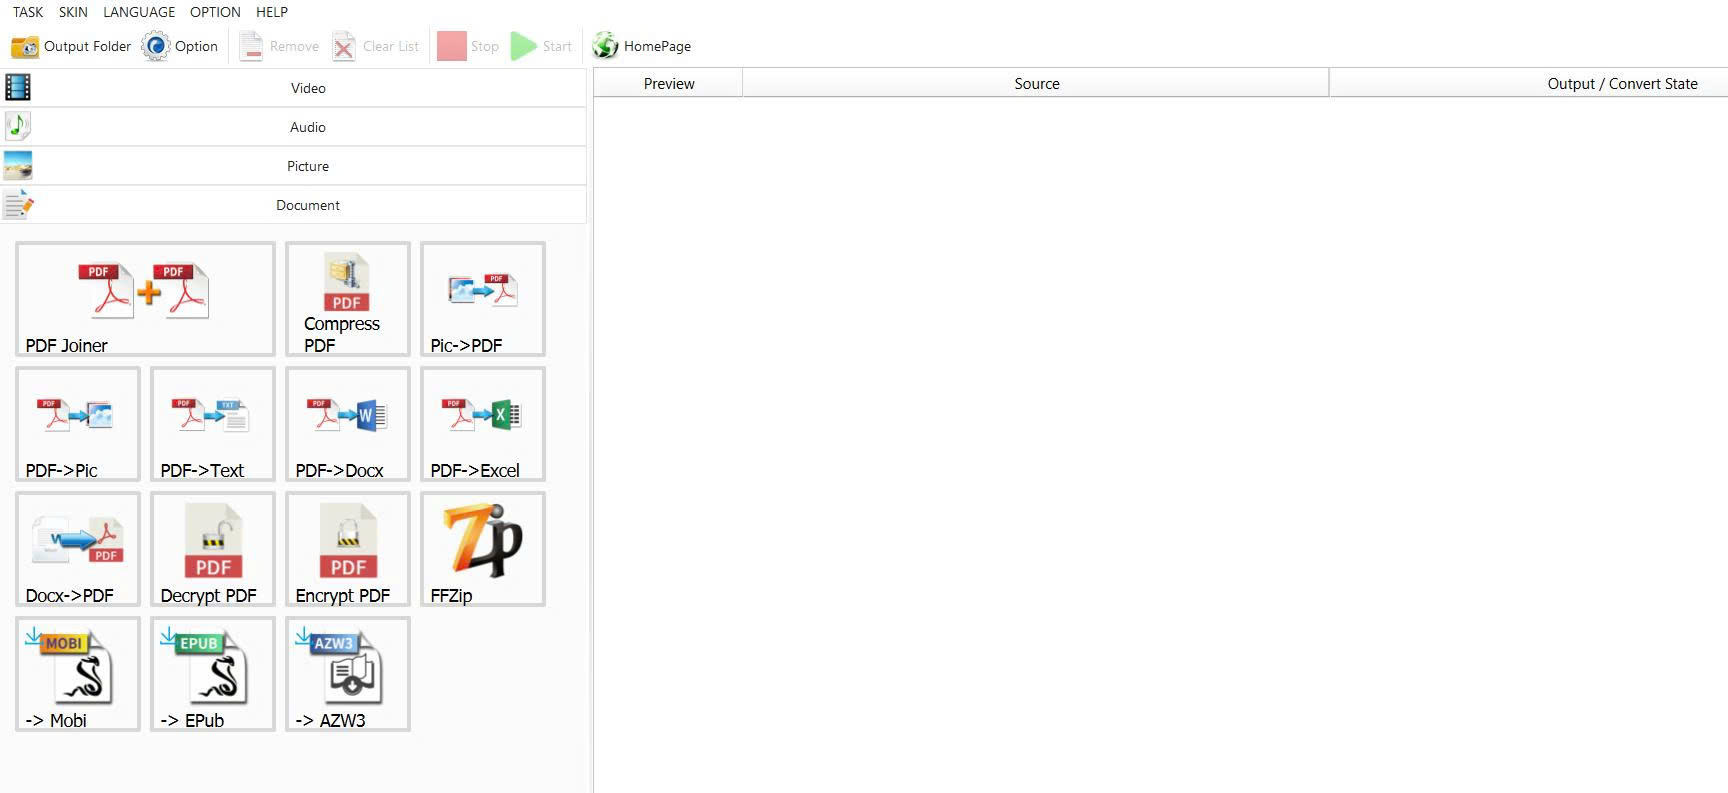Click the Remove toolbar button
The image size is (1728, 793).
pos(279,46)
